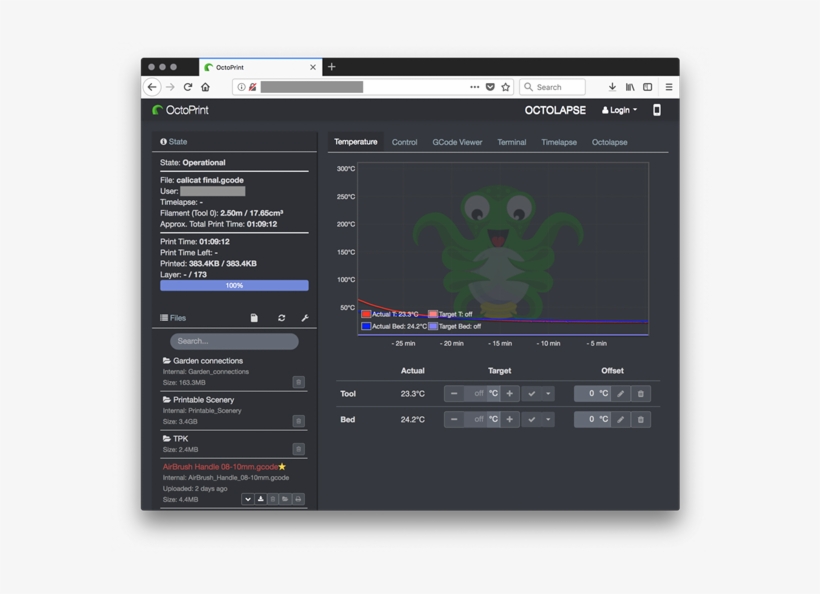
Task: Click the file Search field in Files panel
Action: click(234, 341)
